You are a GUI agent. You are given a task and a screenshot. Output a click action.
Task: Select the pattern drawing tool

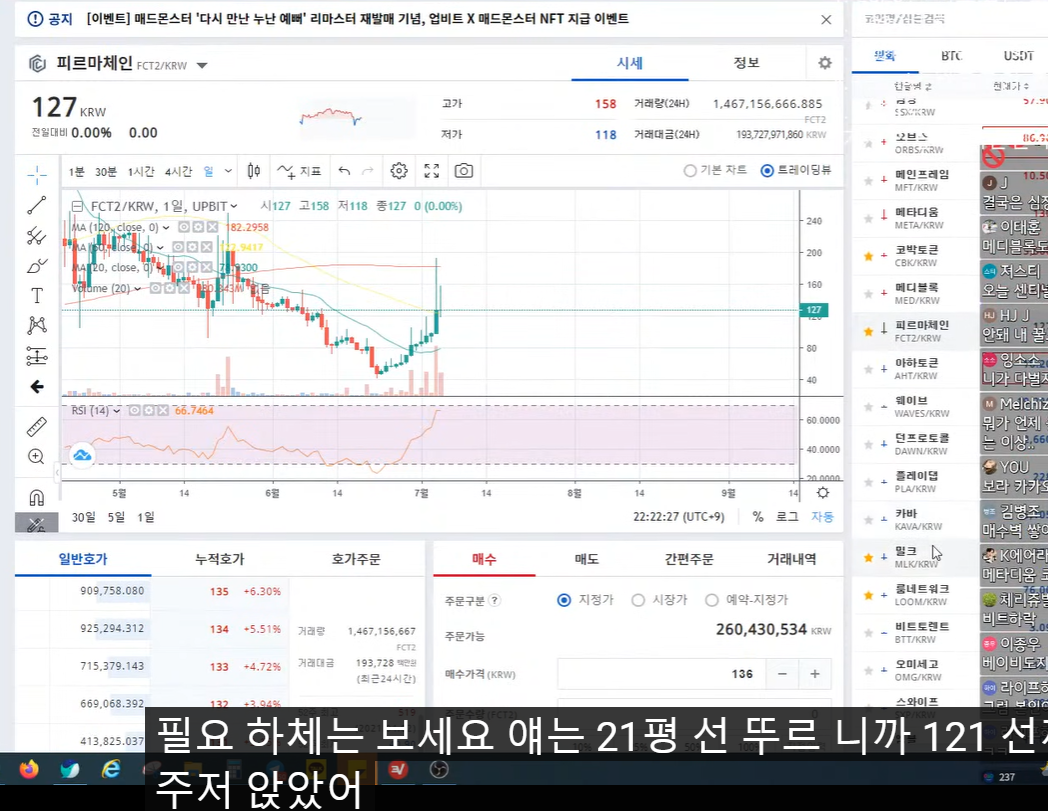tap(37, 326)
